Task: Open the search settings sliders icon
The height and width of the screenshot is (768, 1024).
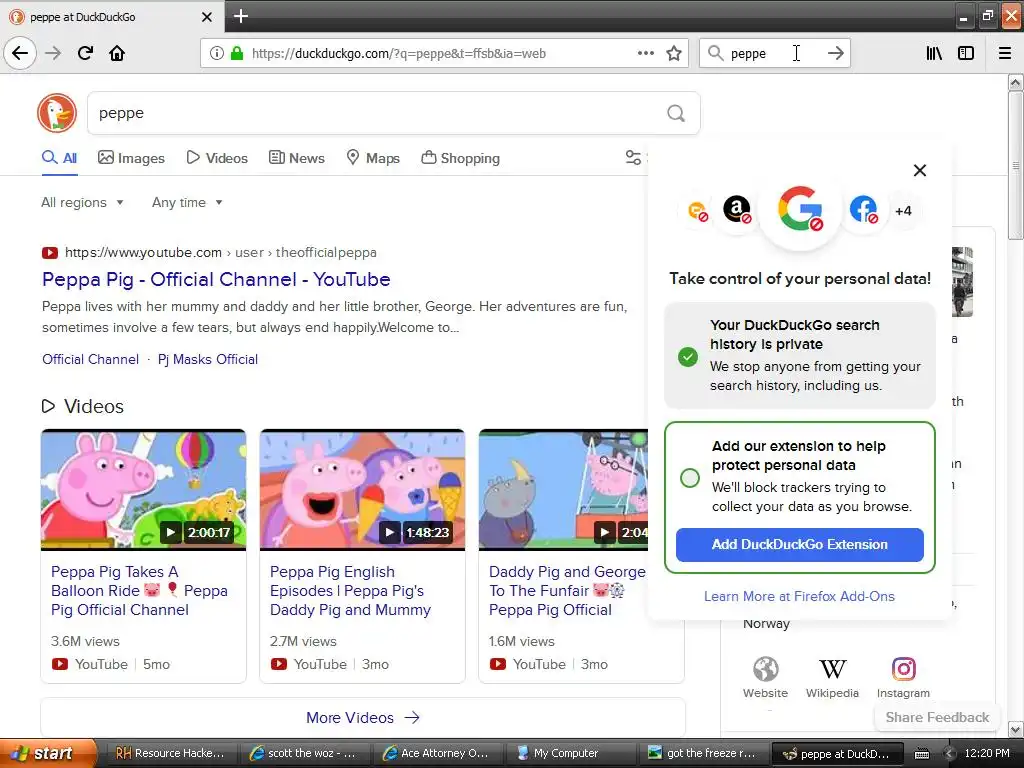Action: pyautogui.click(x=633, y=157)
